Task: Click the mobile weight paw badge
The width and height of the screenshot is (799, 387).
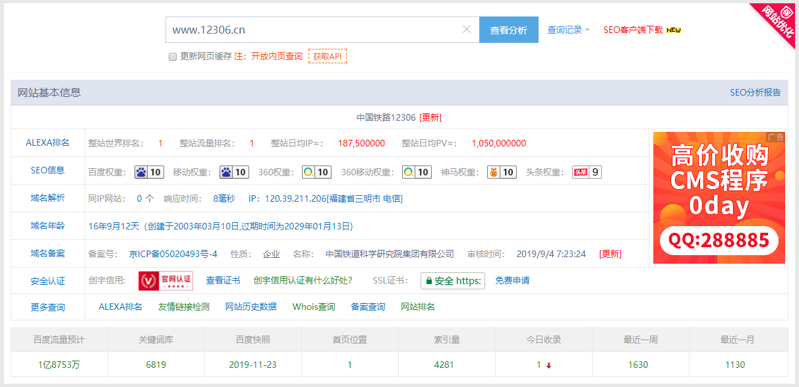Action: 234,172
